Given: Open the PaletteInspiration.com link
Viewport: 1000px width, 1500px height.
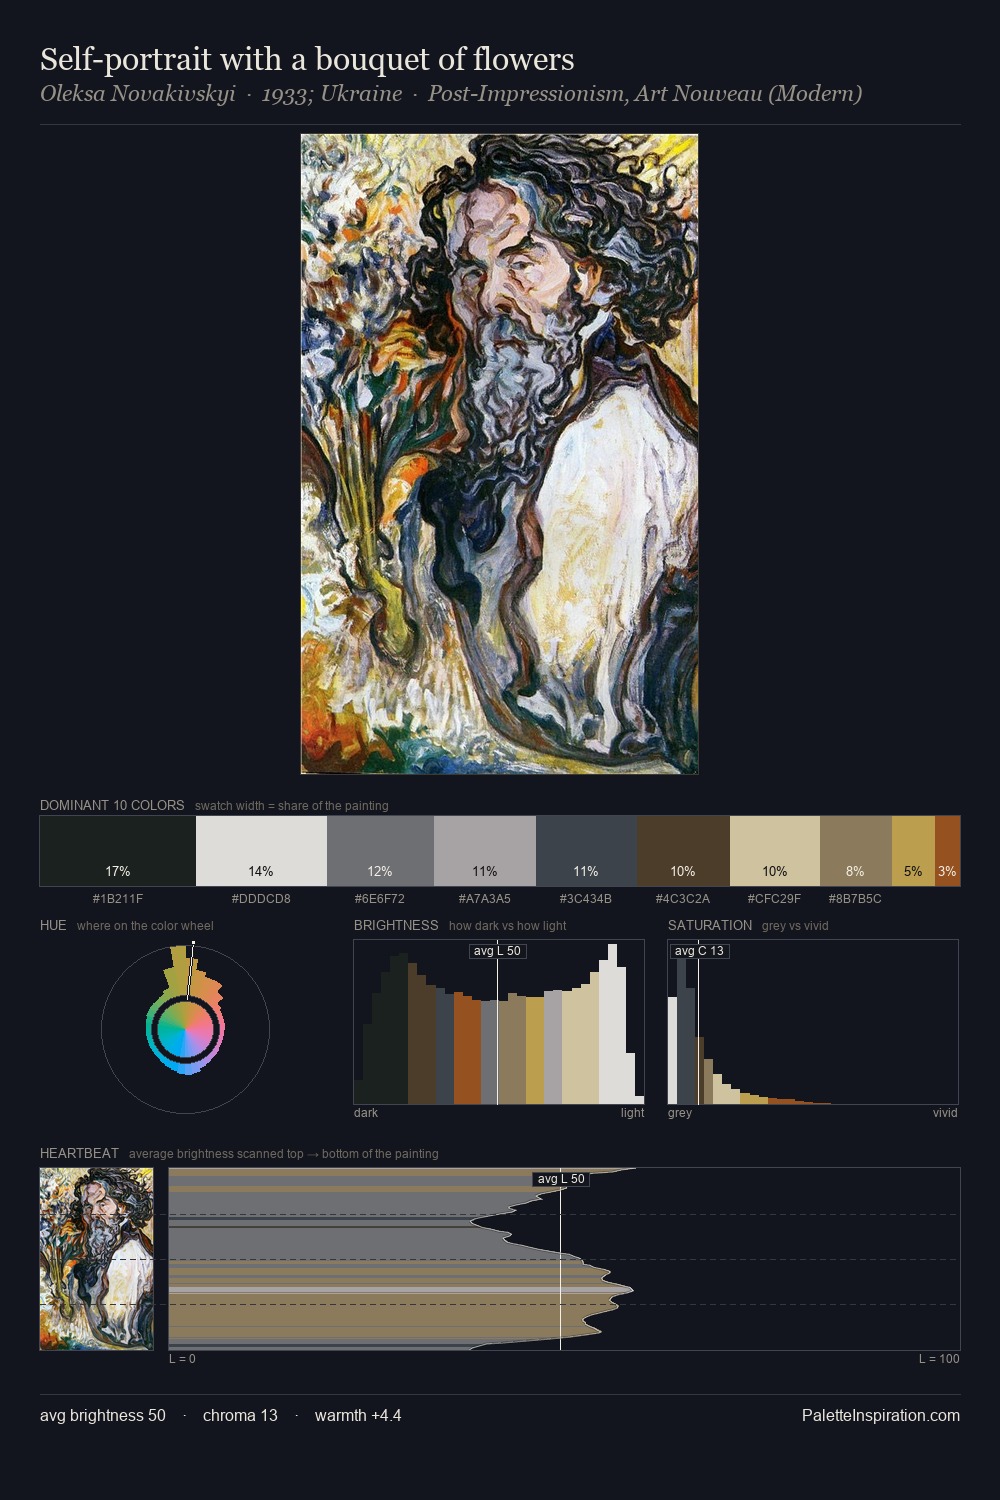Looking at the screenshot, I should coord(881,1415).
